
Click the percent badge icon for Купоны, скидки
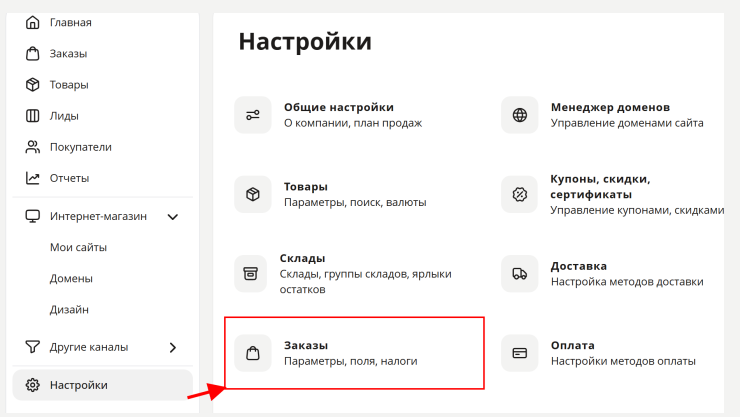click(520, 194)
